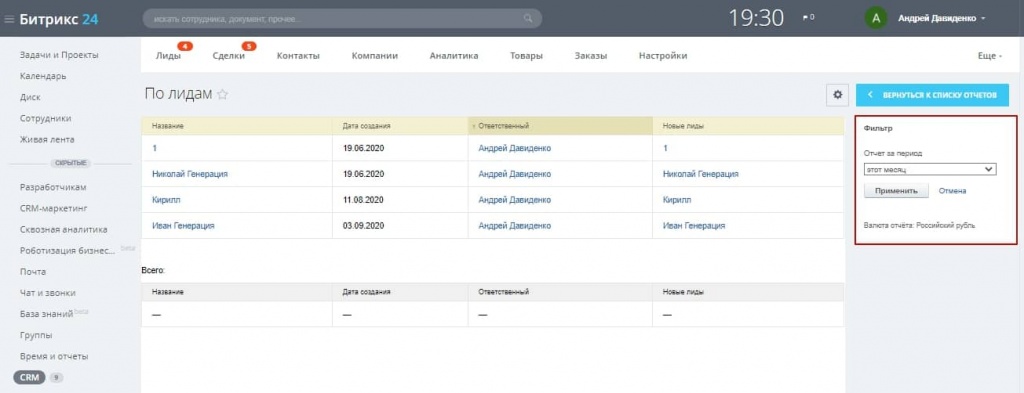Click the Применить button
This screenshot has height=393, width=1024.
click(896, 191)
